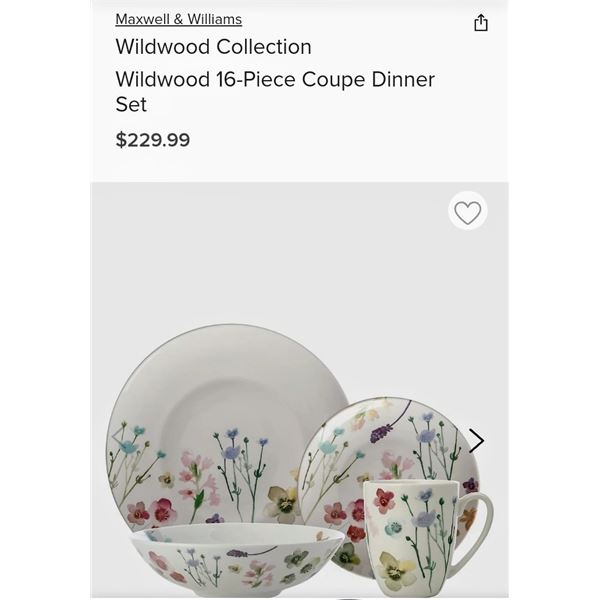Screen dimensions: 600x600
Task: Click the yellow pansy on the mug
Action: coord(397,570)
